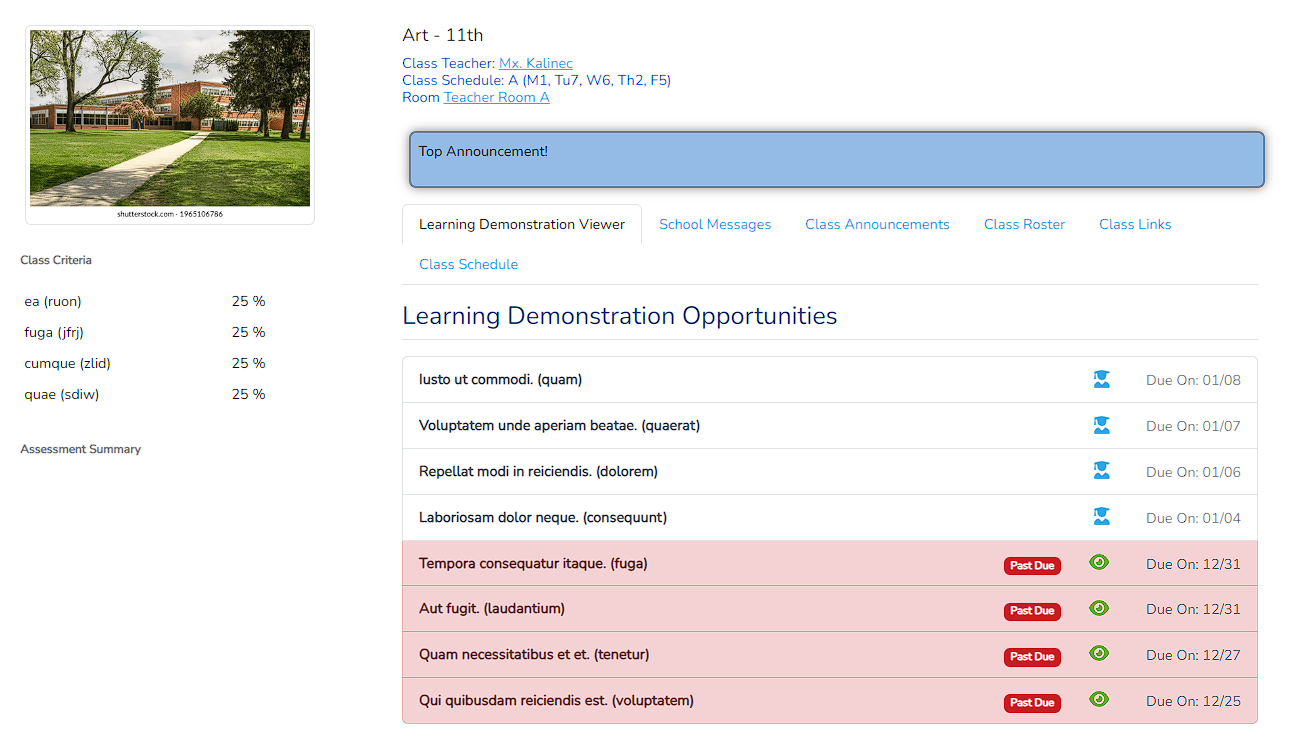Switch to the School Messages tab

(715, 224)
